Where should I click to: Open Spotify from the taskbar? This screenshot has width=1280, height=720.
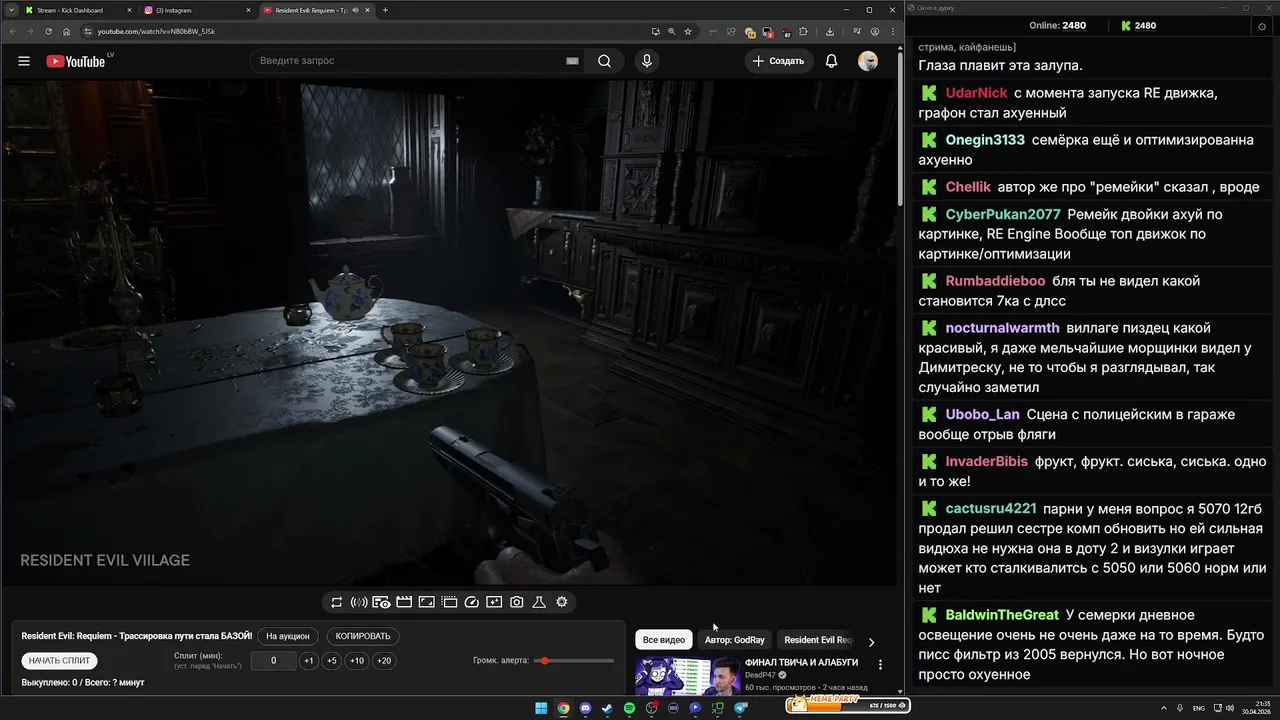[629, 708]
